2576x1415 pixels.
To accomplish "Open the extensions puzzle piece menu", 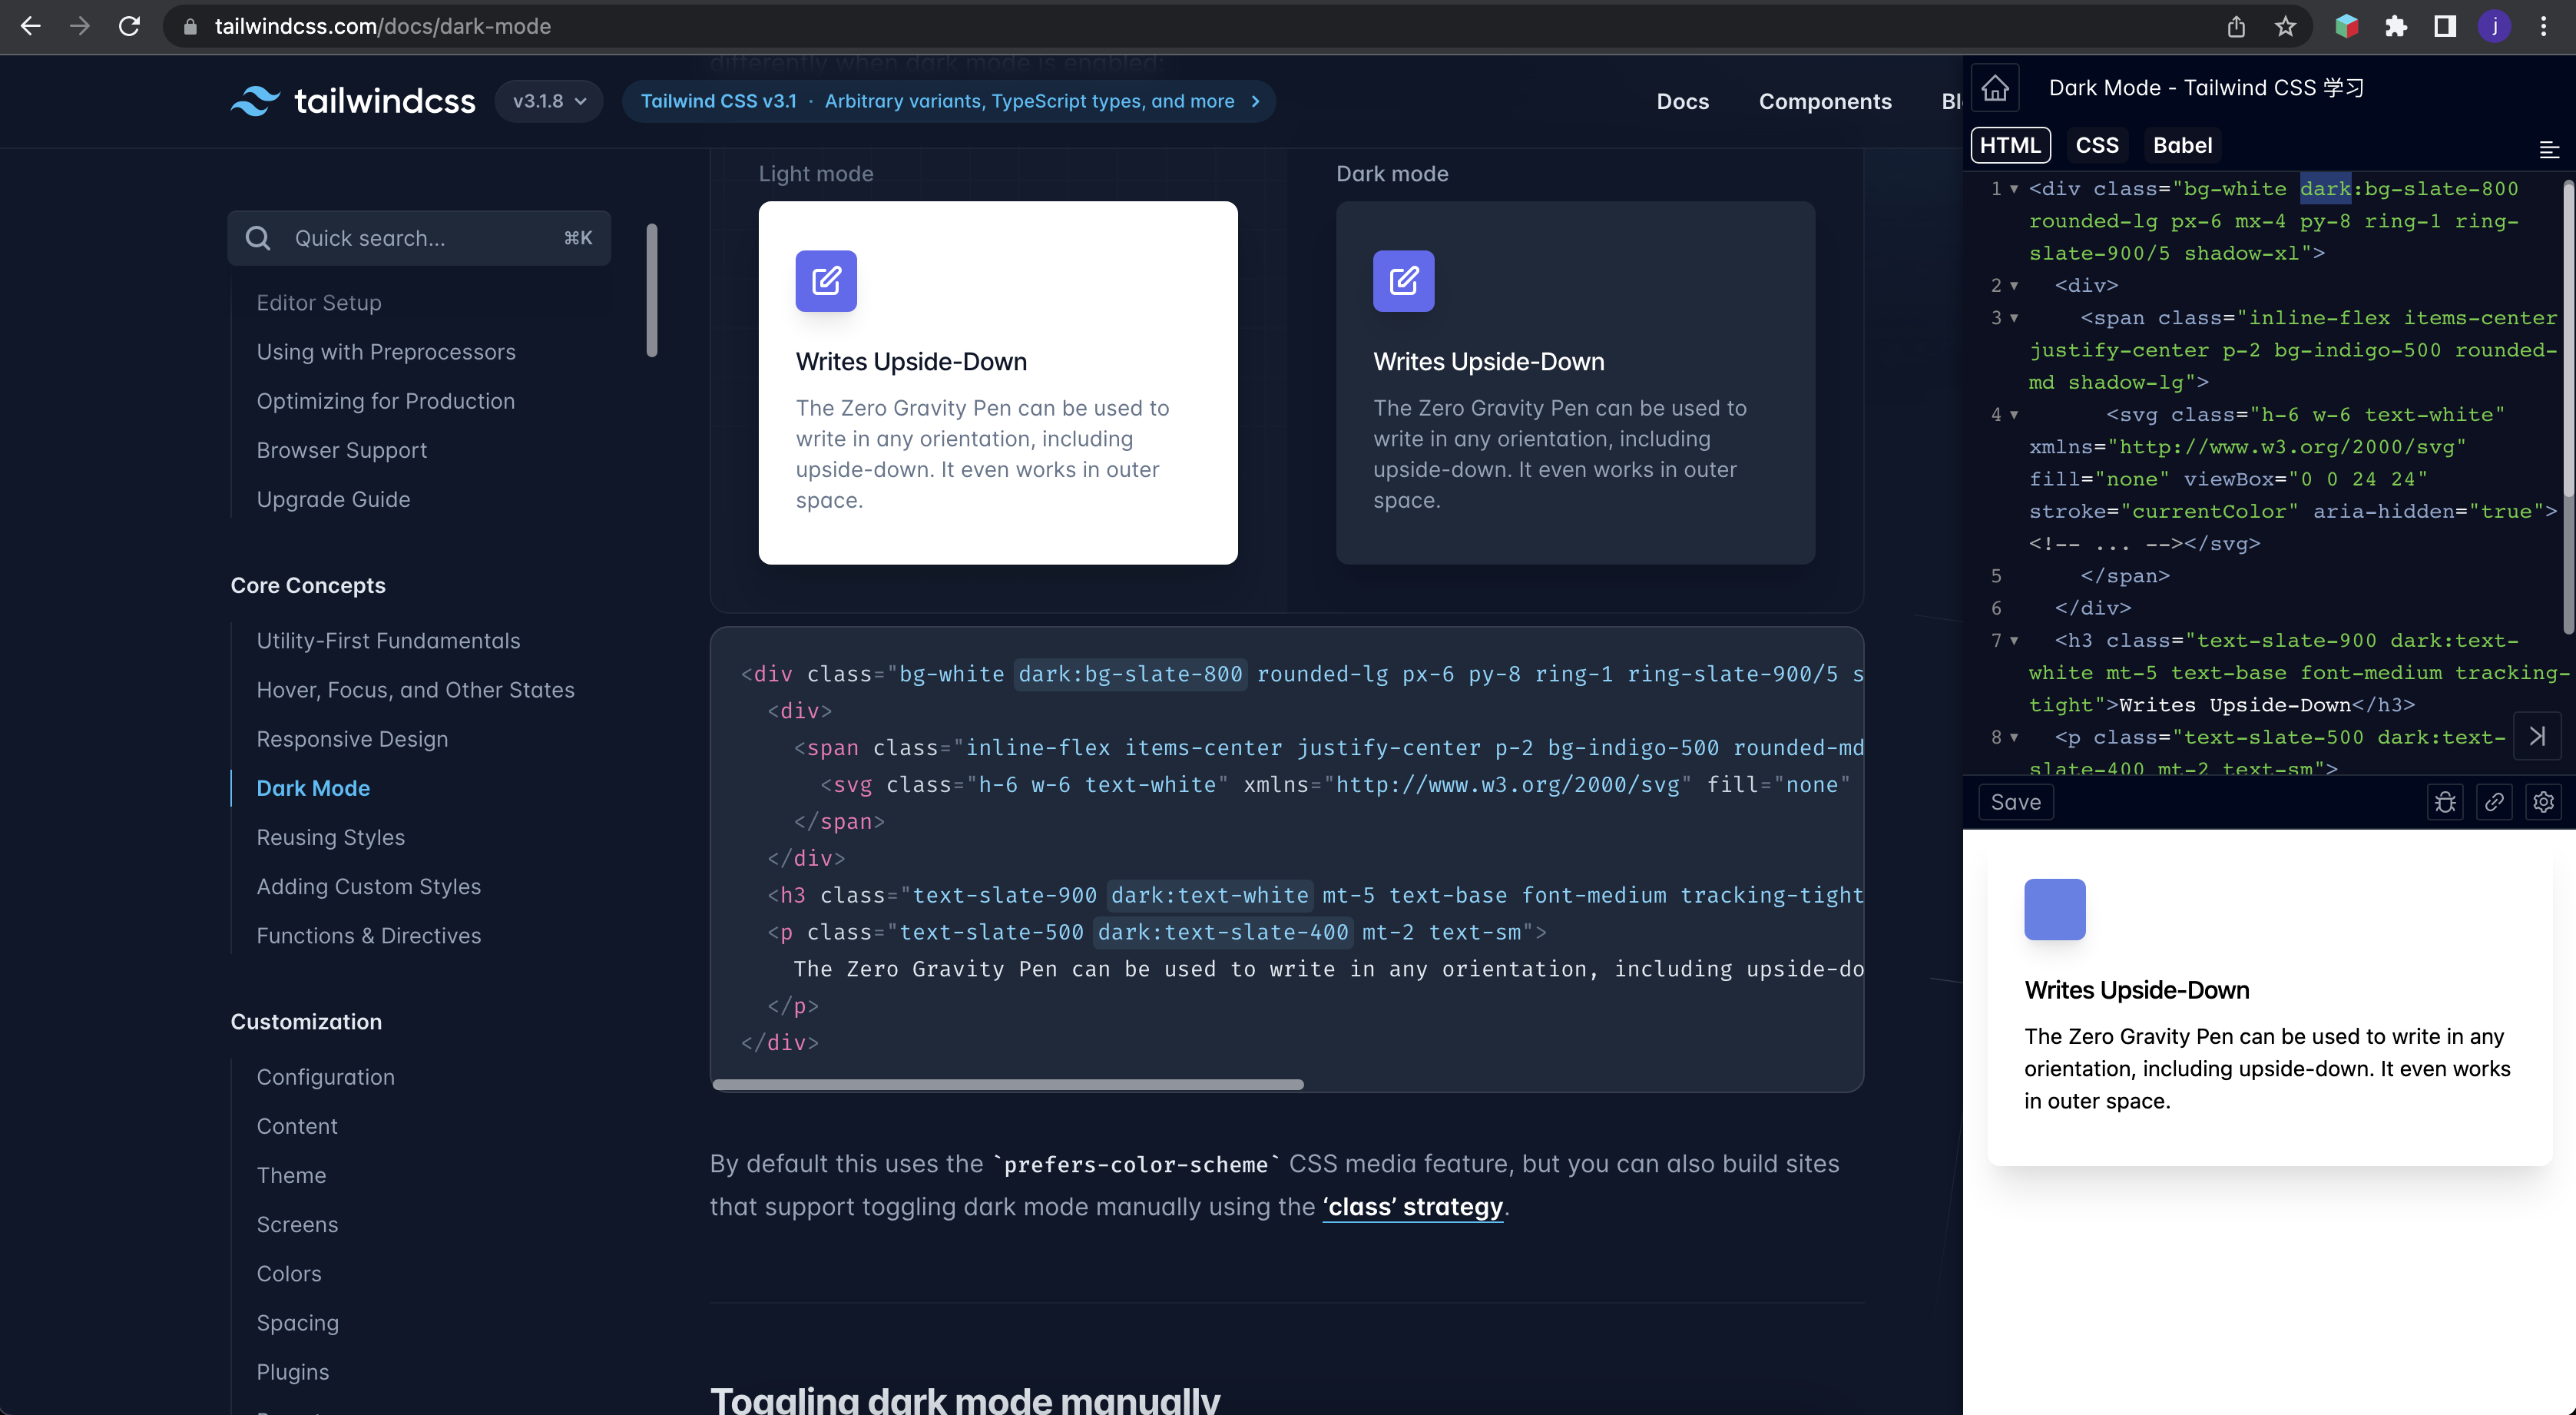I will click(x=2396, y=26).
